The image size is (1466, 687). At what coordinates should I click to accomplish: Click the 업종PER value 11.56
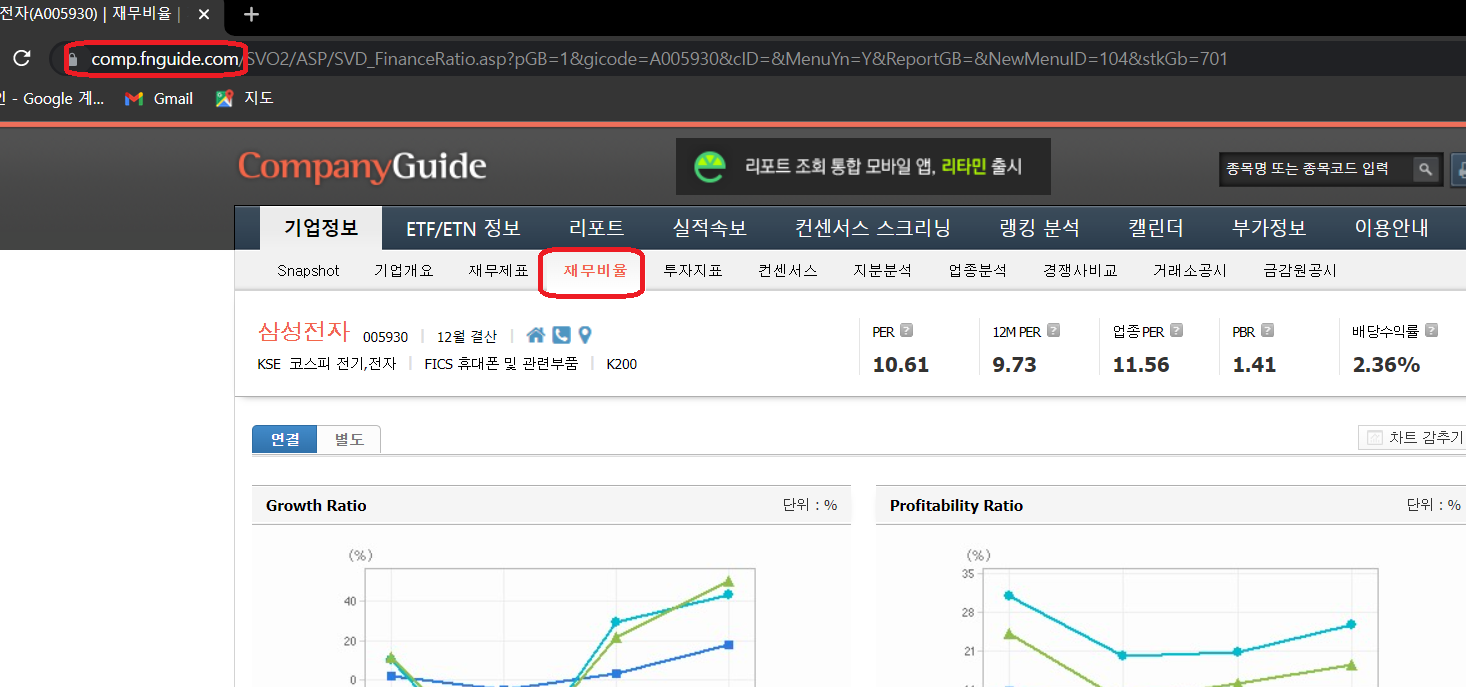(x=1141, y=365)
